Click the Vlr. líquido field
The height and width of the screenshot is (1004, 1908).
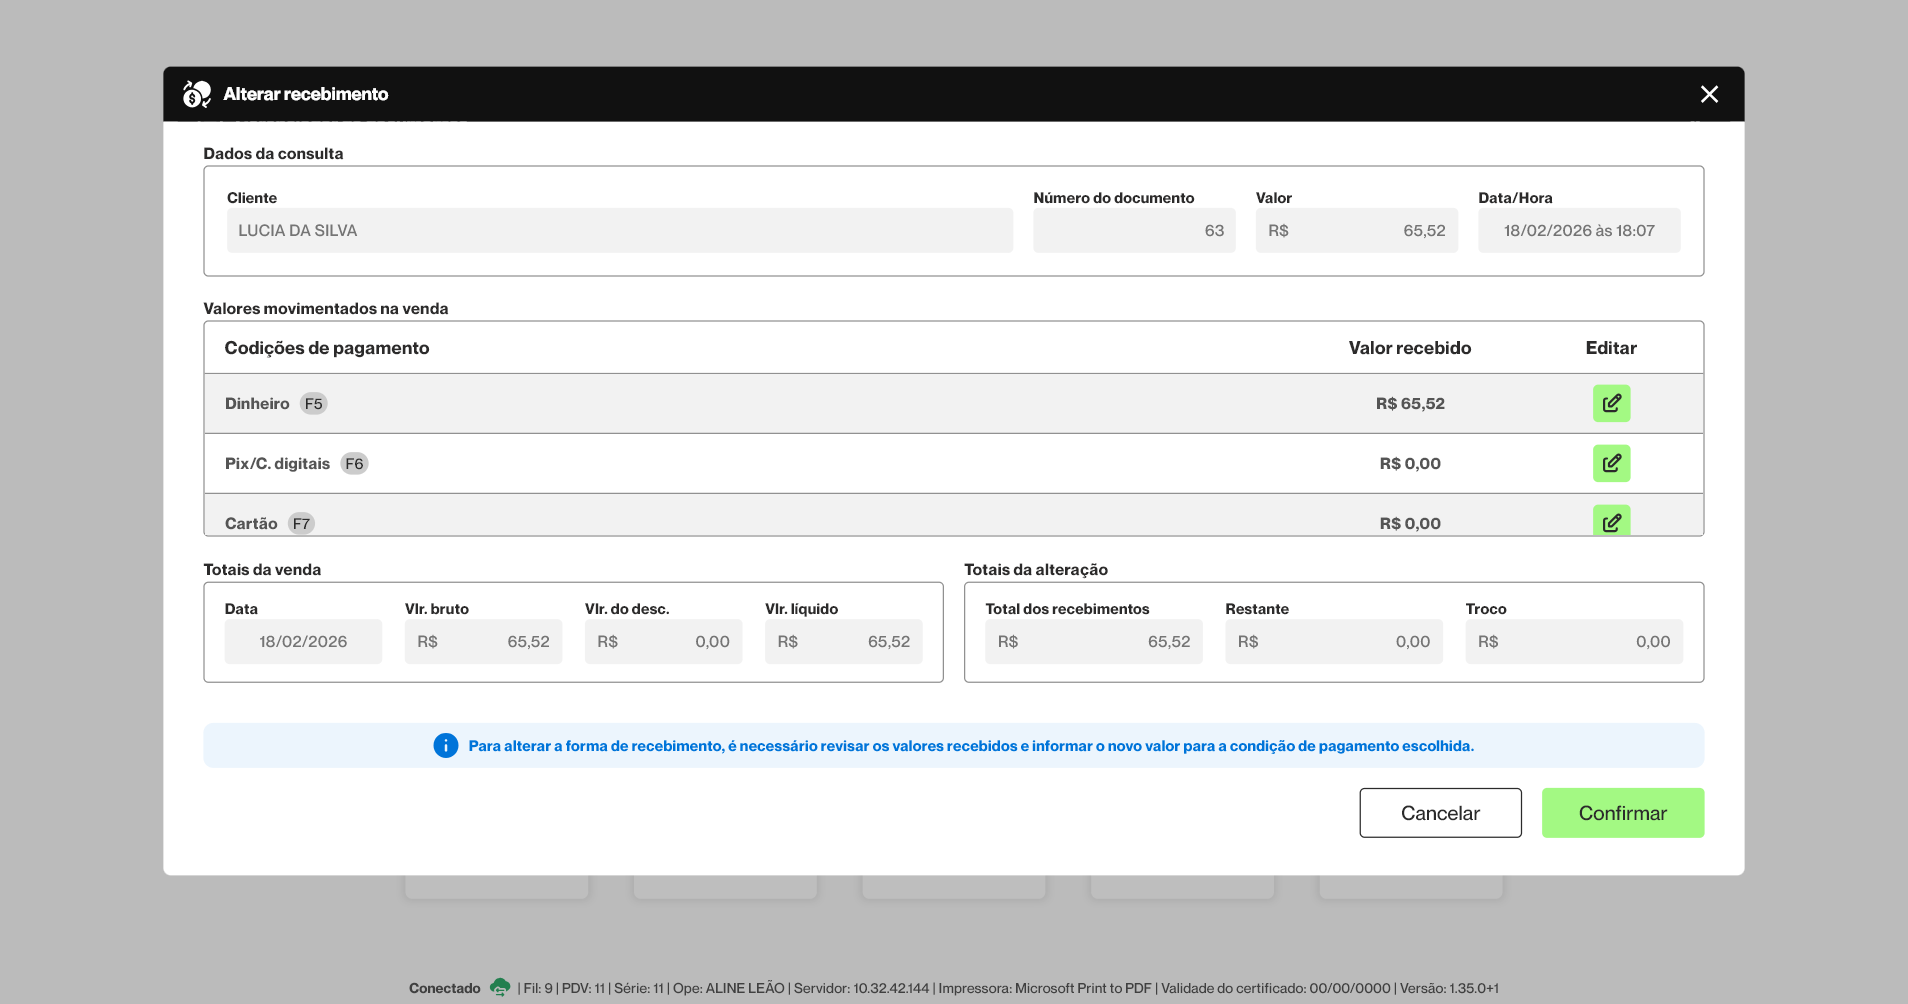(843, 642)
